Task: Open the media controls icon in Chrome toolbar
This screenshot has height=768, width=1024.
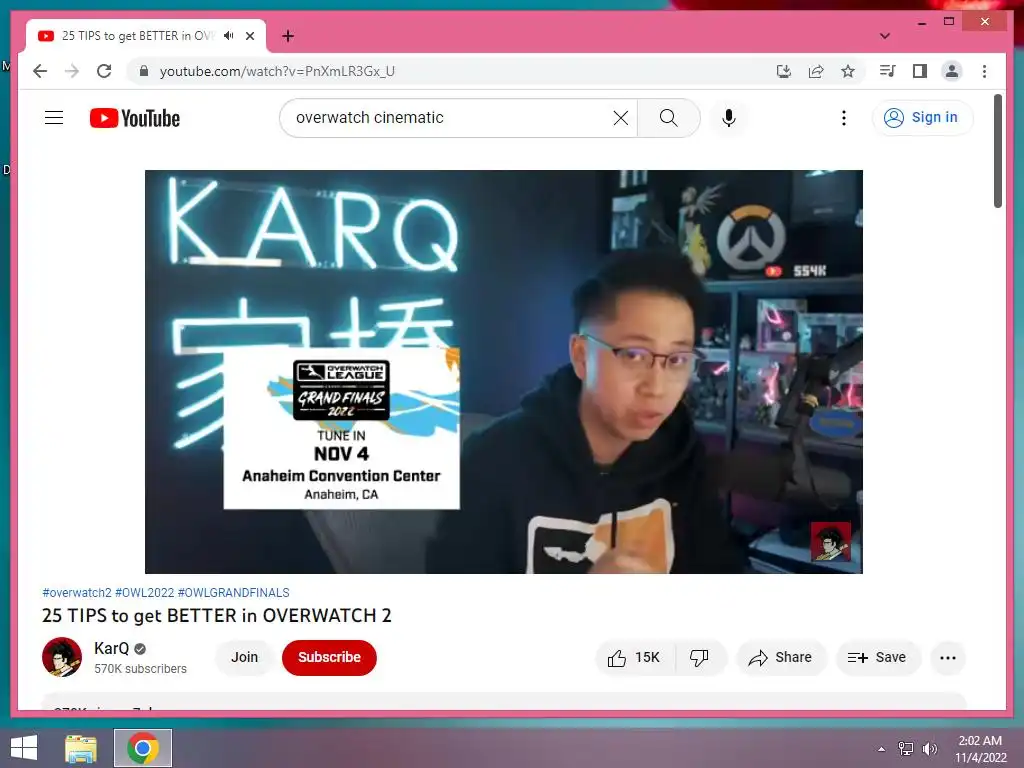Action: (888, 71)
